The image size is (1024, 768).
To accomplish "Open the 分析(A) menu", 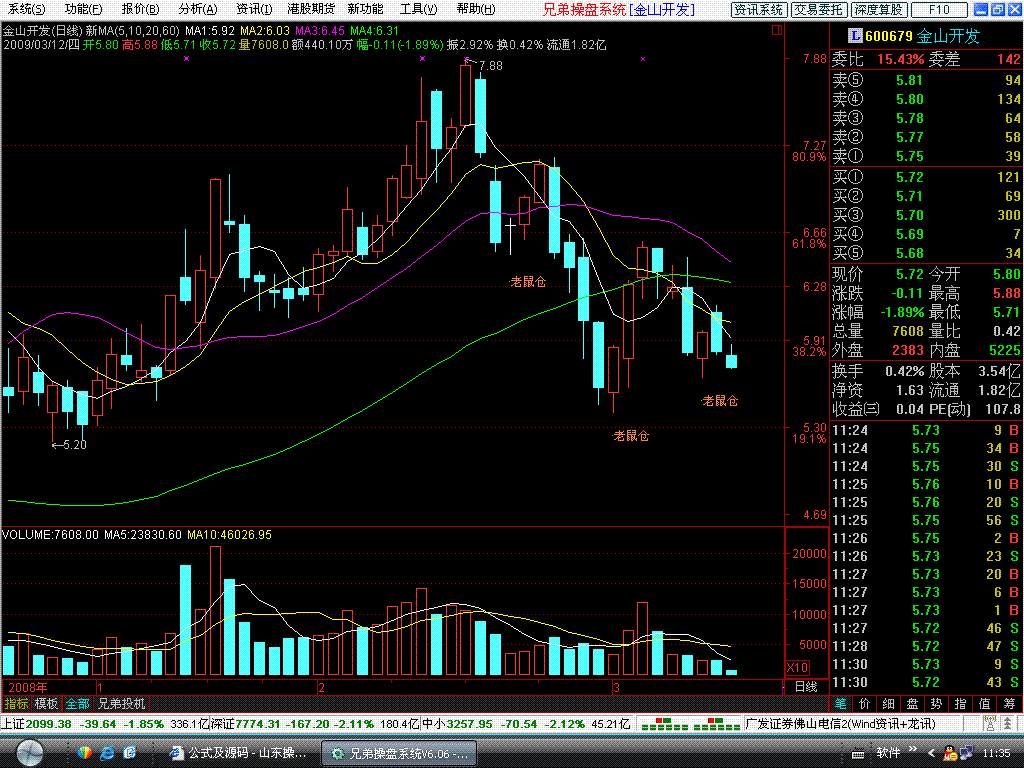I will pyautogui.click(x=198, y=9).
